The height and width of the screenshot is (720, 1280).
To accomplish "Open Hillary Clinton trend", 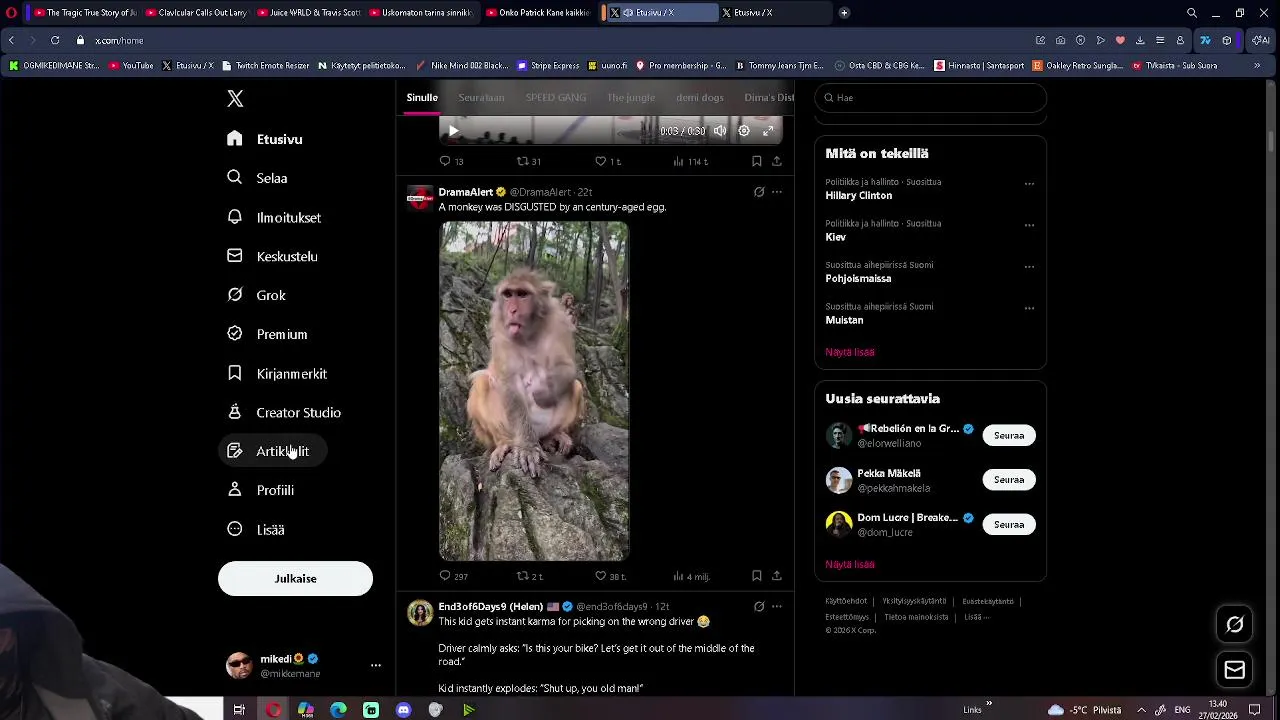I will [859, 195].
